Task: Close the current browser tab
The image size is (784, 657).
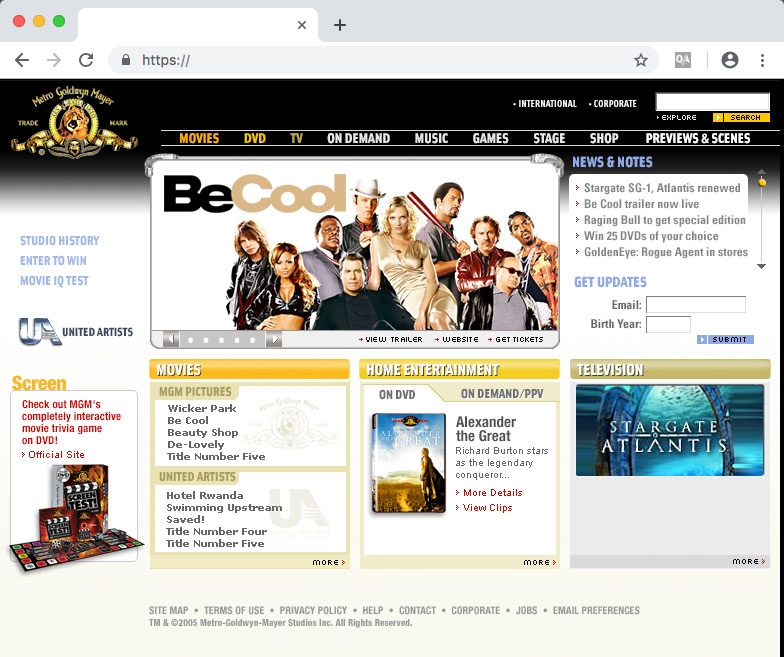Action: click(302, 25)
